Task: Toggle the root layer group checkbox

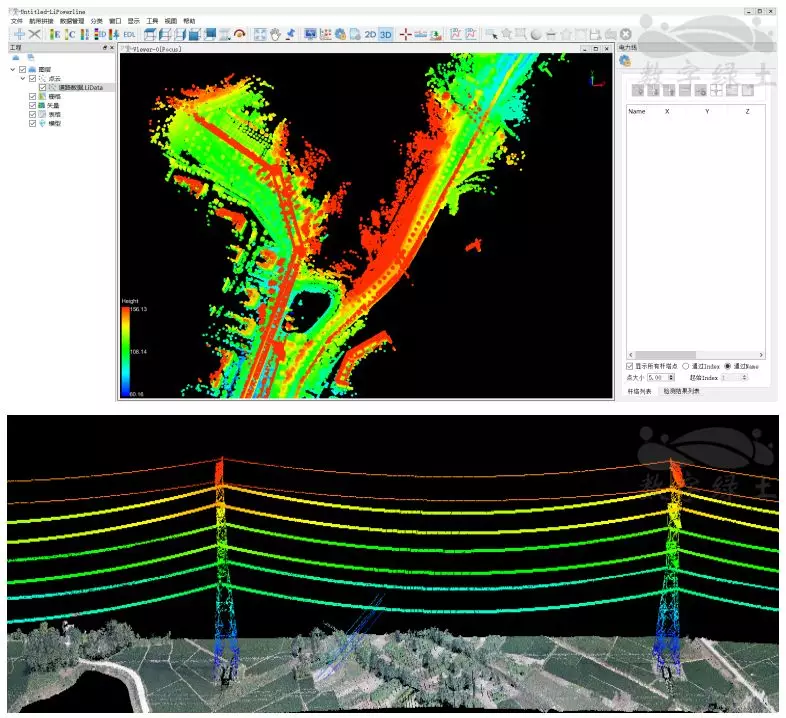Action: click(x=23, y=69)
